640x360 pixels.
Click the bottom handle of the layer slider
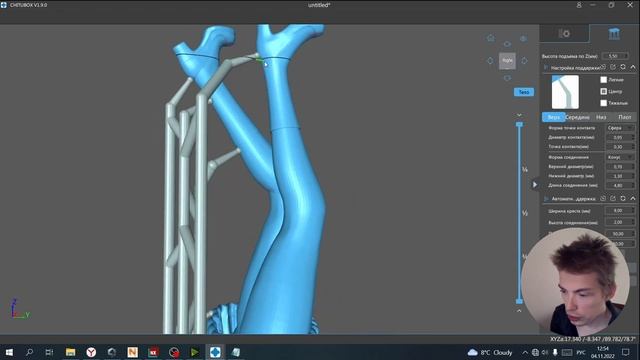[x=519, y=301]
